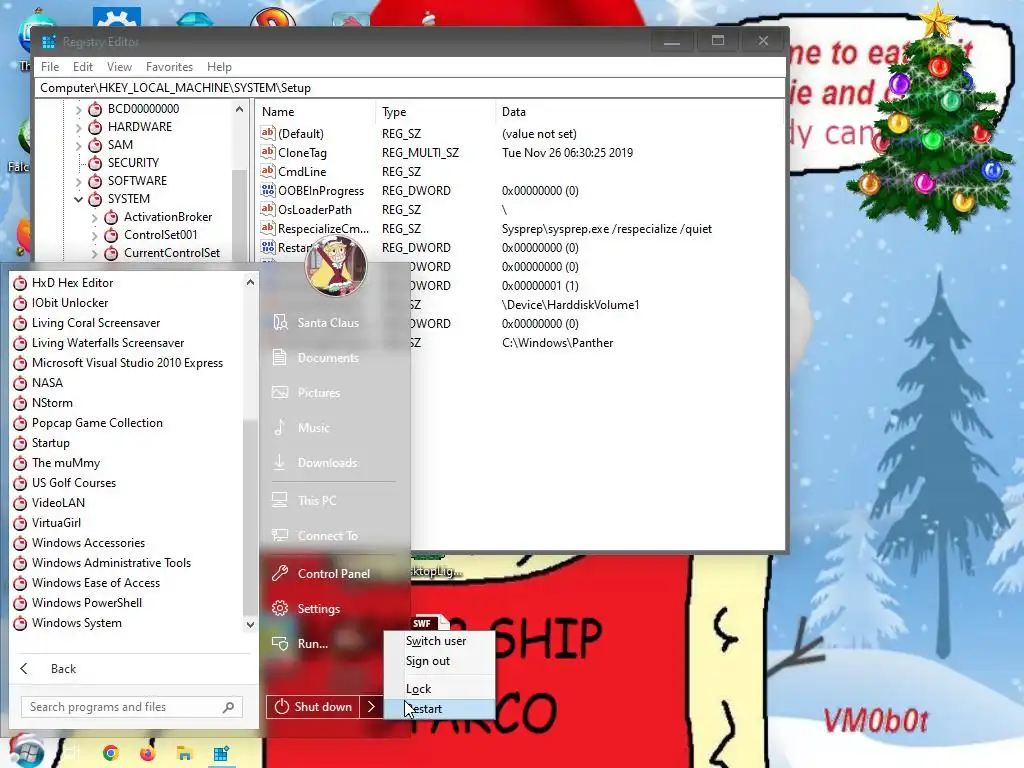Click the Settings gear icon

[280, 609]
